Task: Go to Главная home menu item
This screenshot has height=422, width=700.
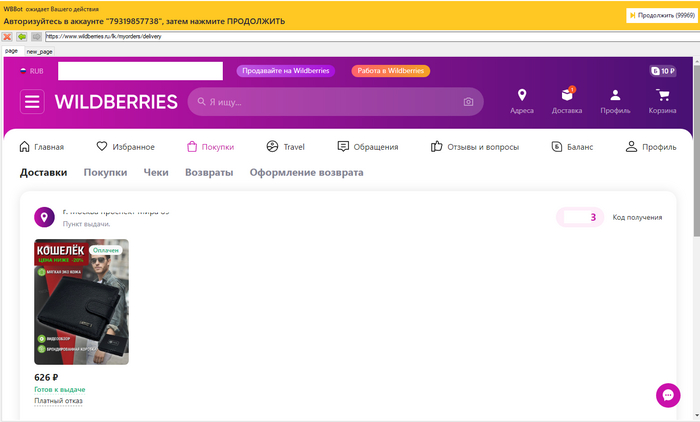Action: 42,146
